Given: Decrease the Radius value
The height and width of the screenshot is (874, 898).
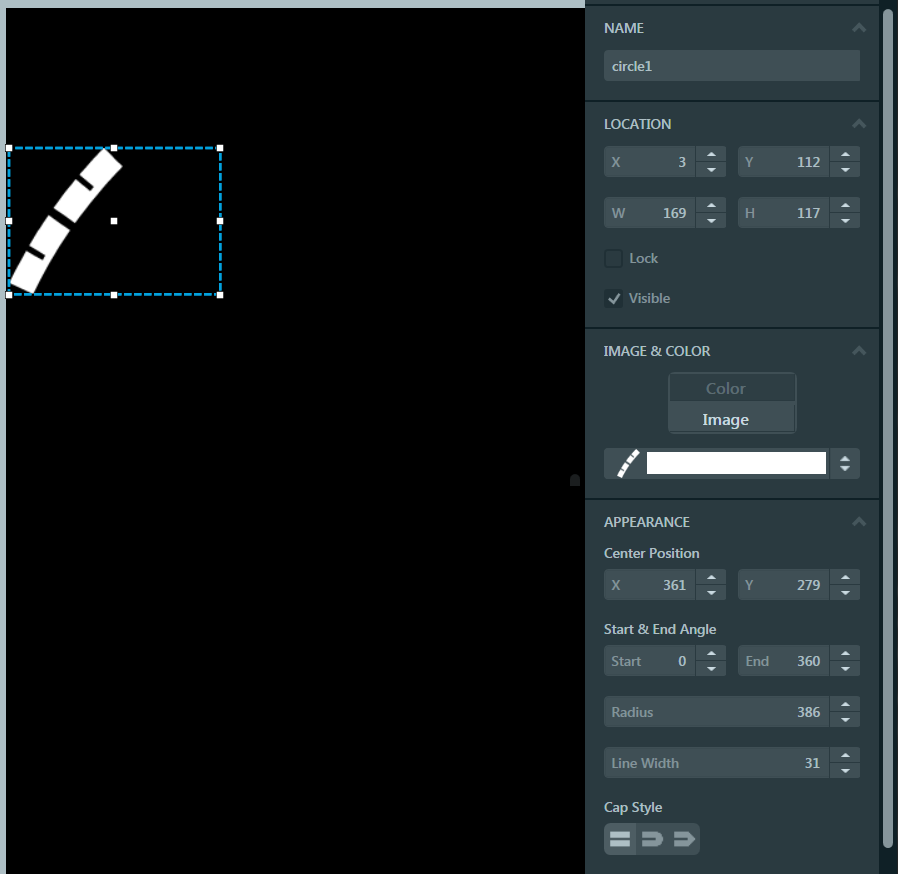Looking at the screenshot, I should pyautogui.click(x=845, y=719).
